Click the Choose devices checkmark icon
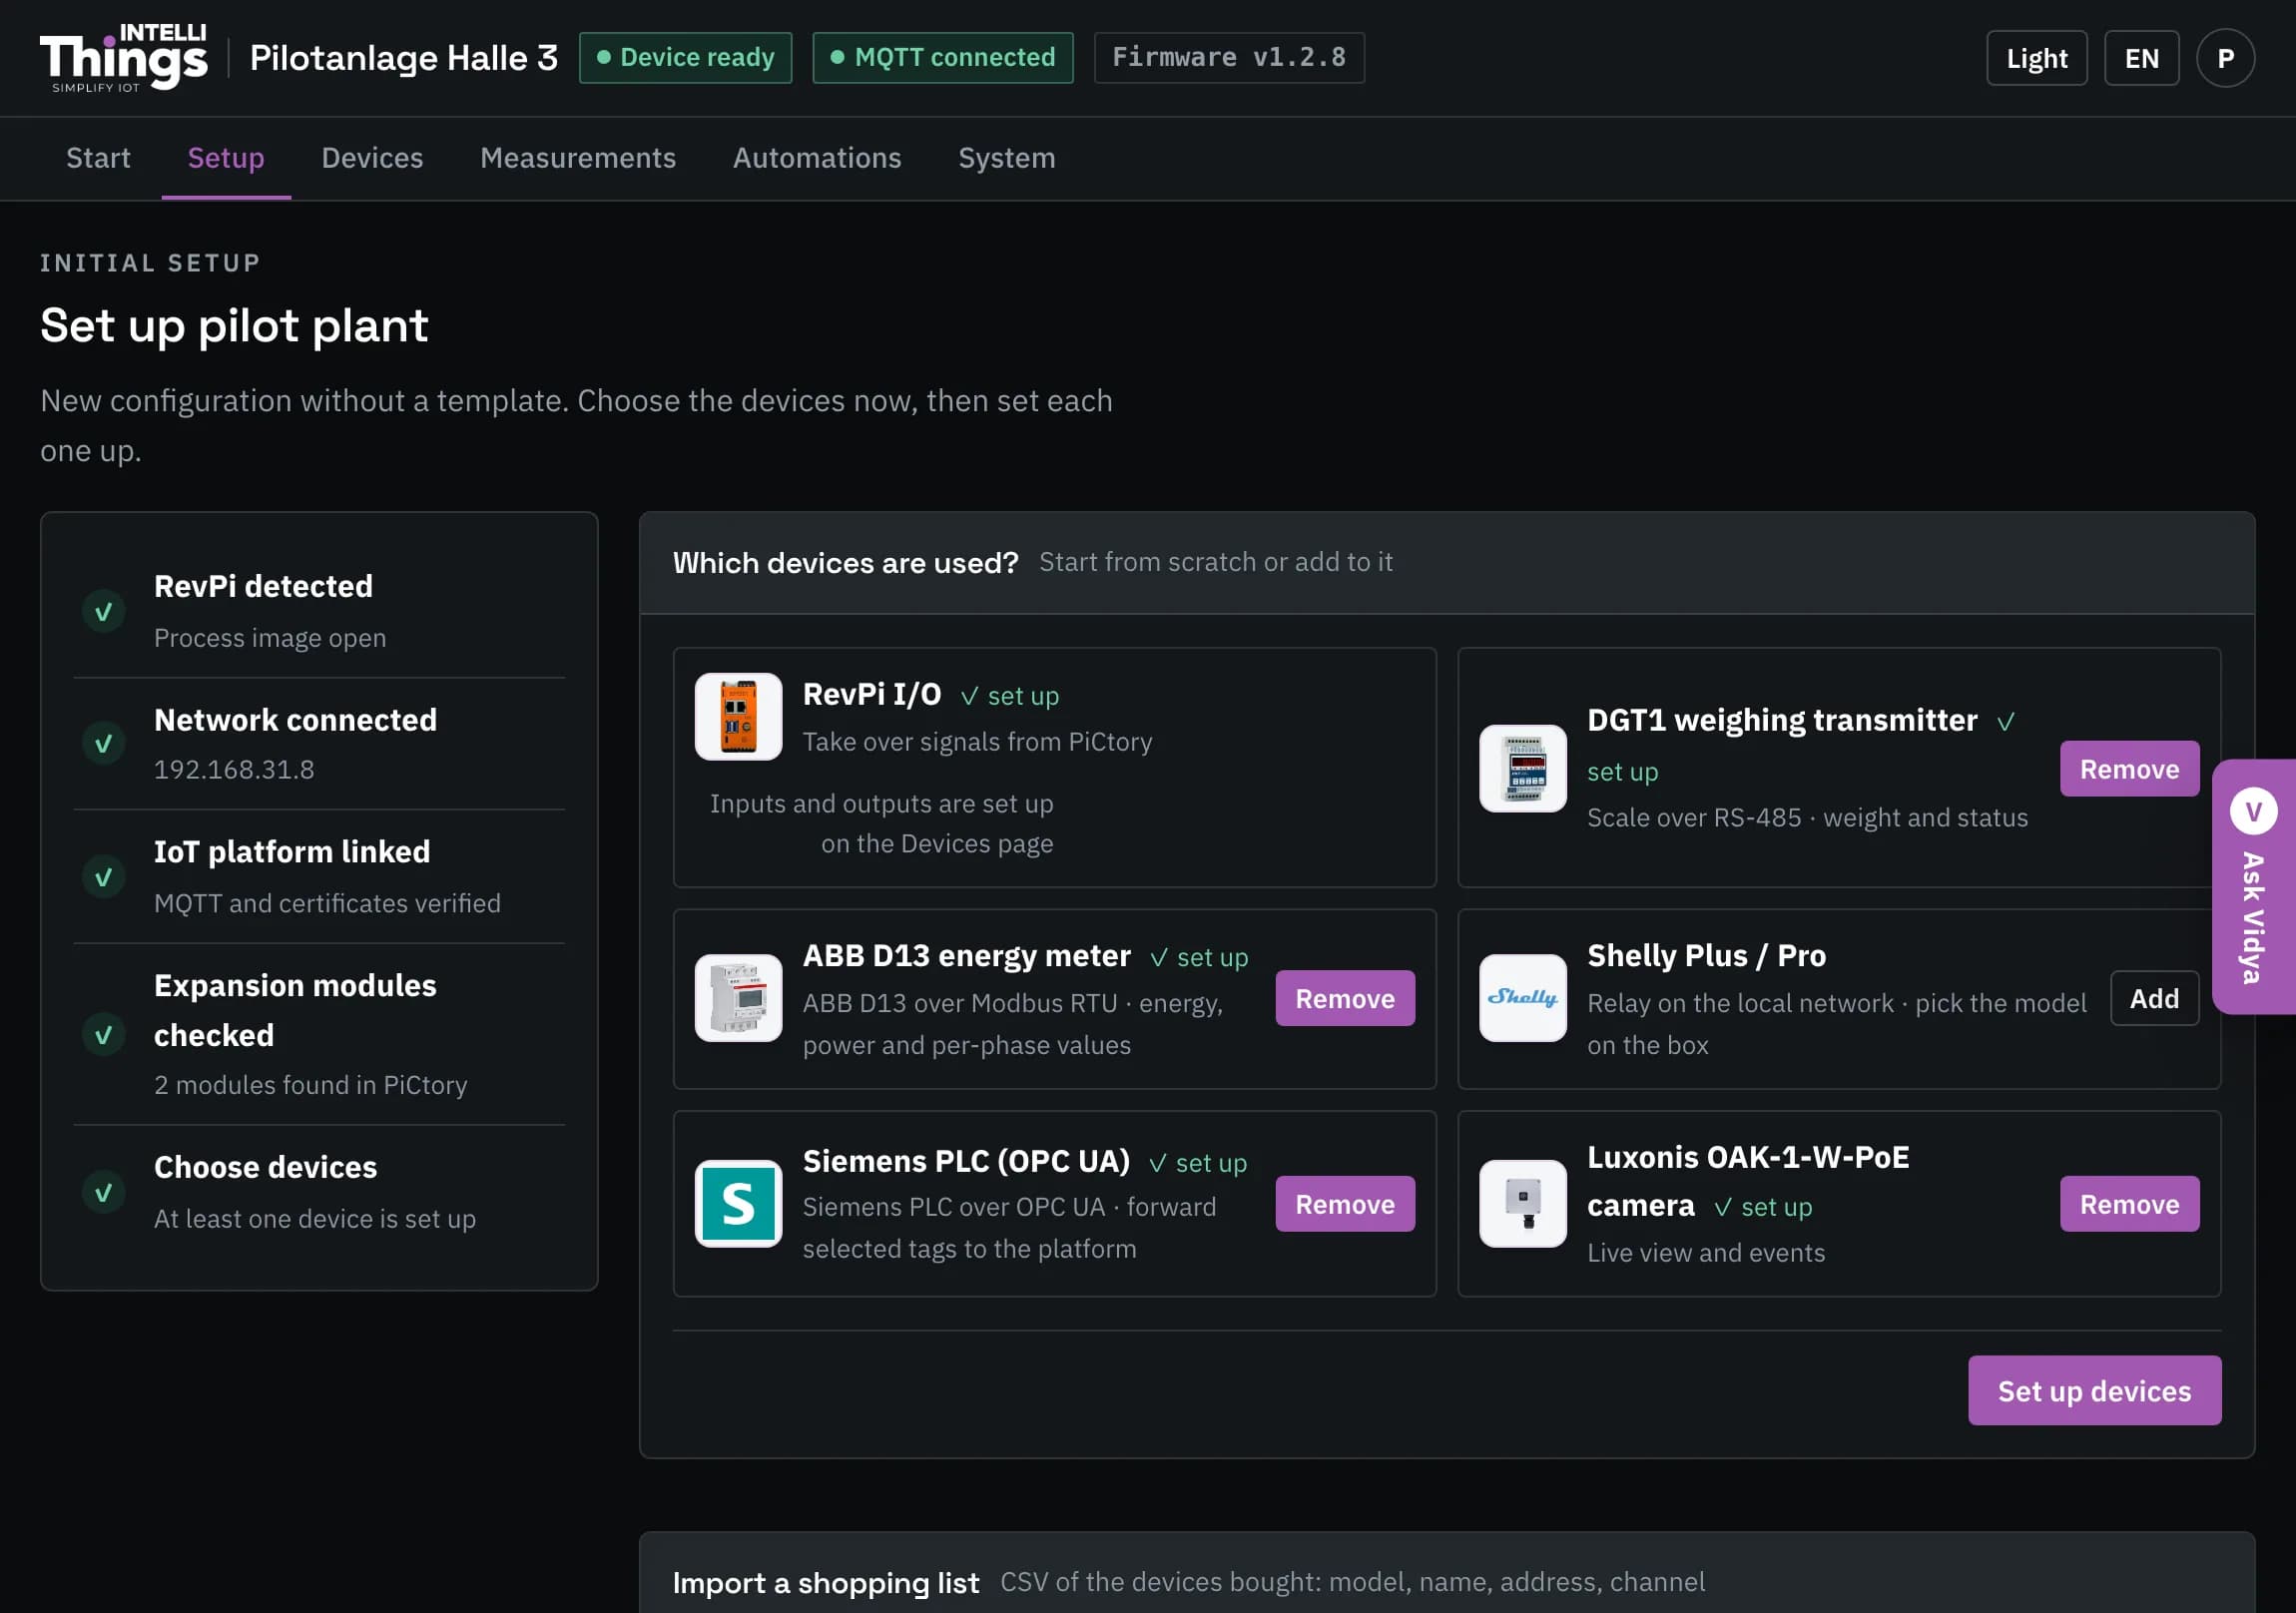 pyautogui.click(x=103, y=1192)
